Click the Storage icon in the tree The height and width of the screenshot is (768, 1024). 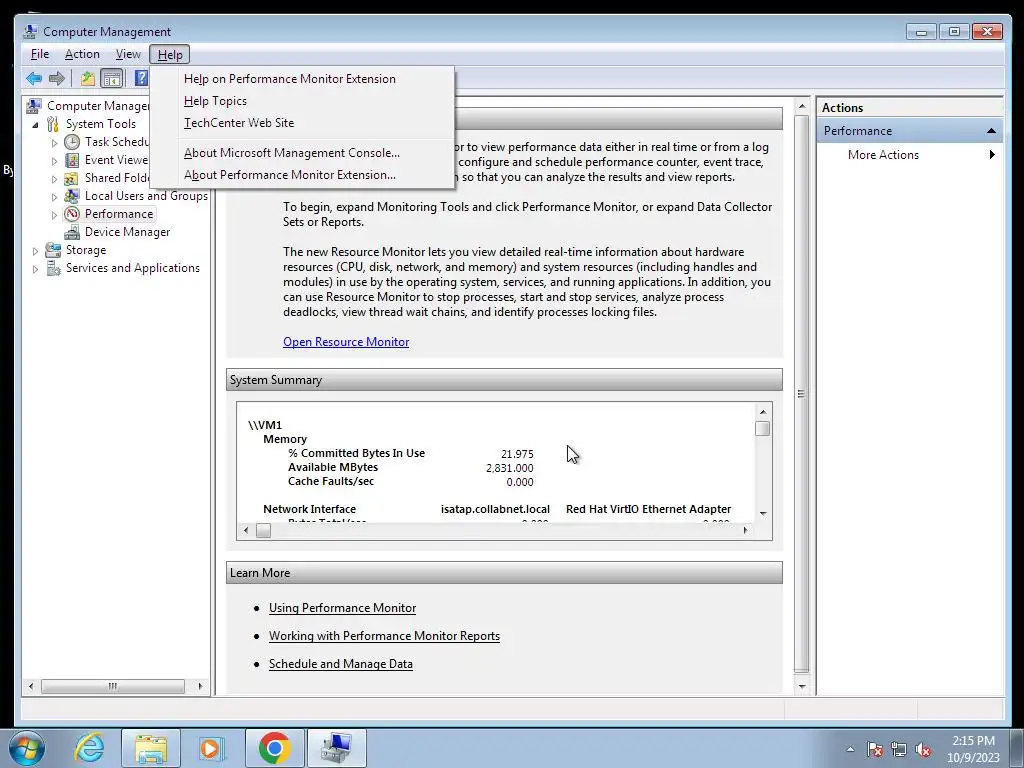(53, 249)
